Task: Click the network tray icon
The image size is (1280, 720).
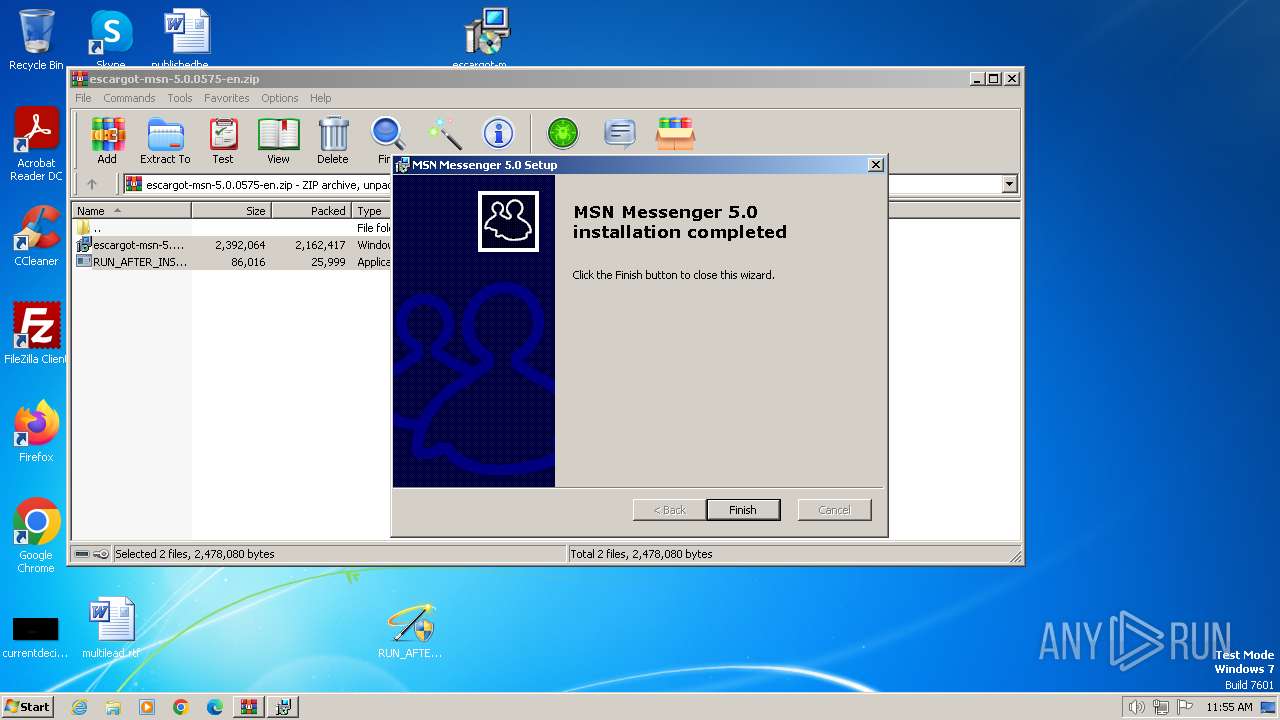Action: point(1161,707)
